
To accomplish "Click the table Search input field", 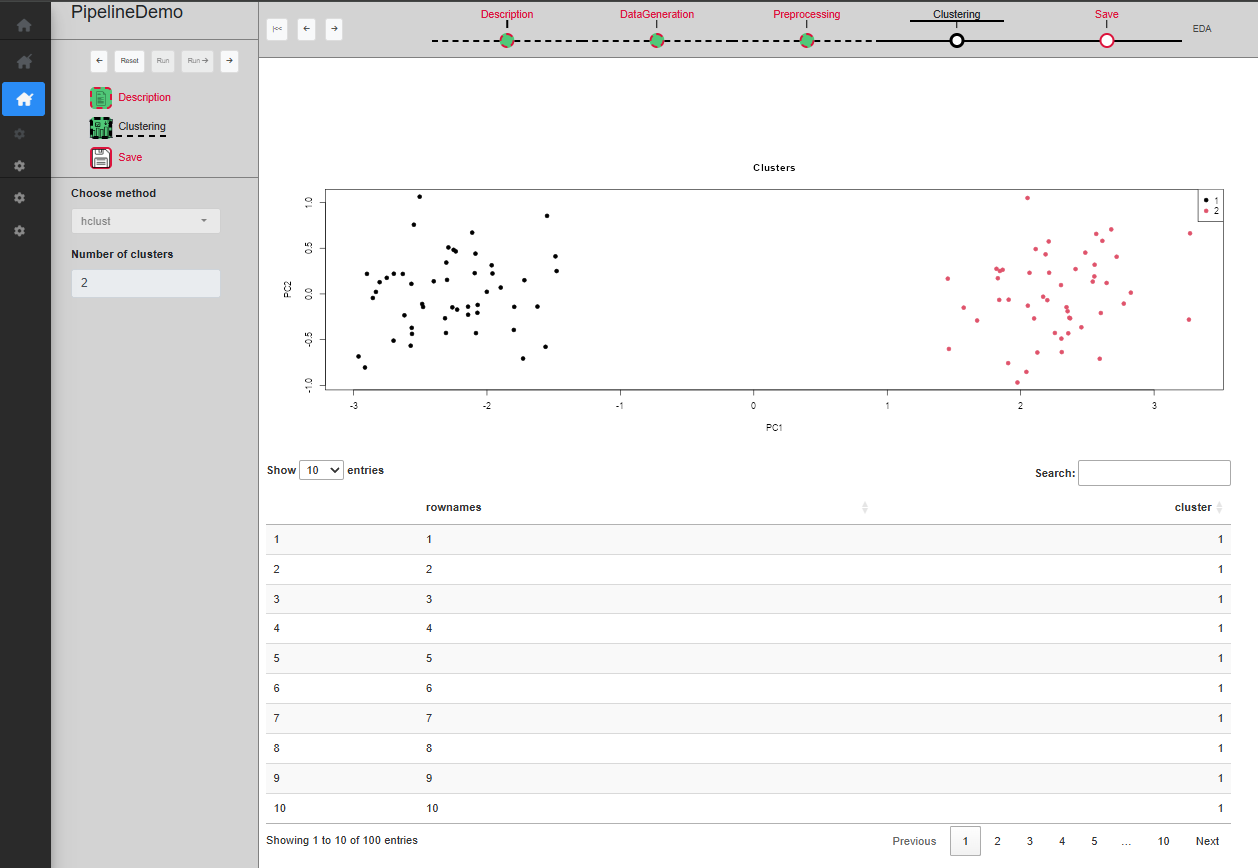I will pyautogui.click(x=1154, y=473).
